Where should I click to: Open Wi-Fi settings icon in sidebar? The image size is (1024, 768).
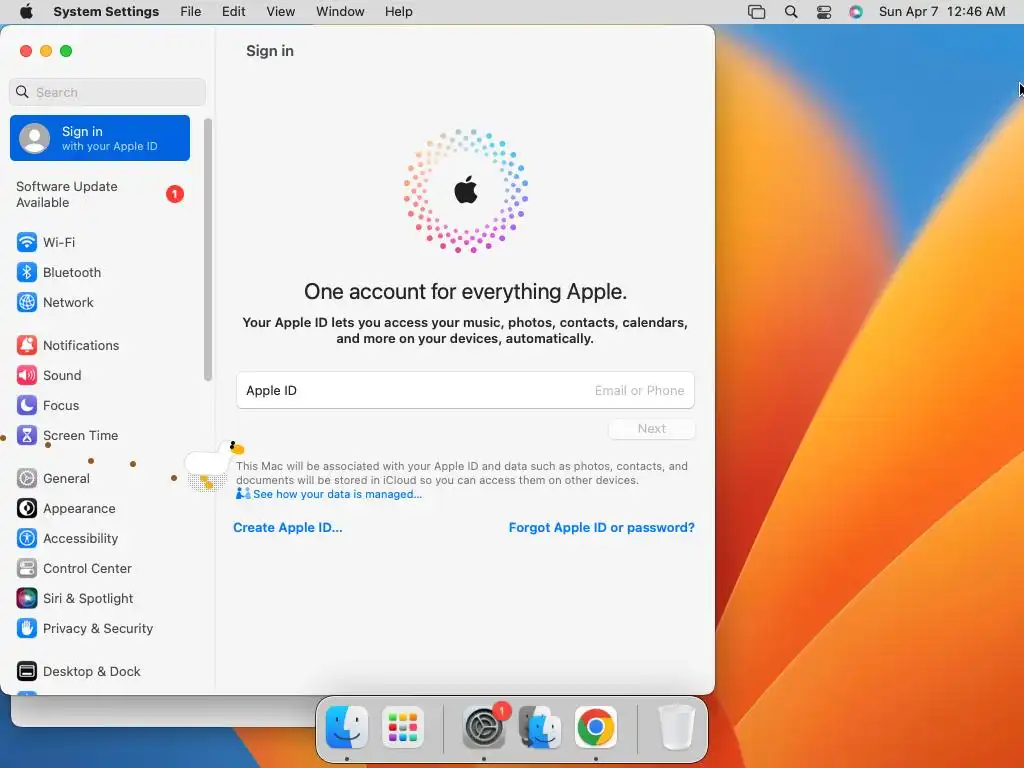click(x=27, y=242)
